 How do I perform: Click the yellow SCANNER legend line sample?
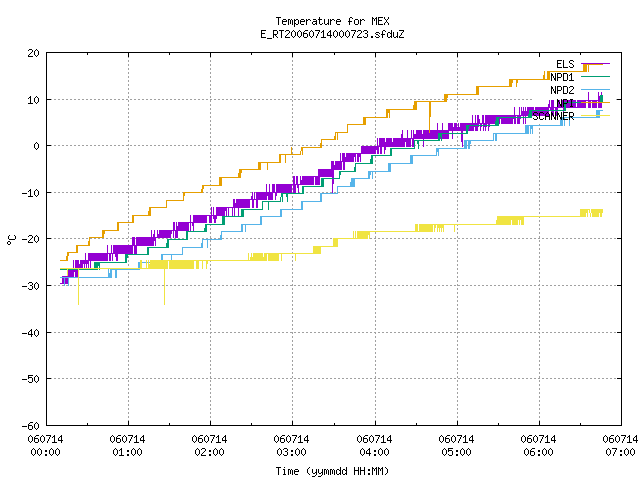596,116
